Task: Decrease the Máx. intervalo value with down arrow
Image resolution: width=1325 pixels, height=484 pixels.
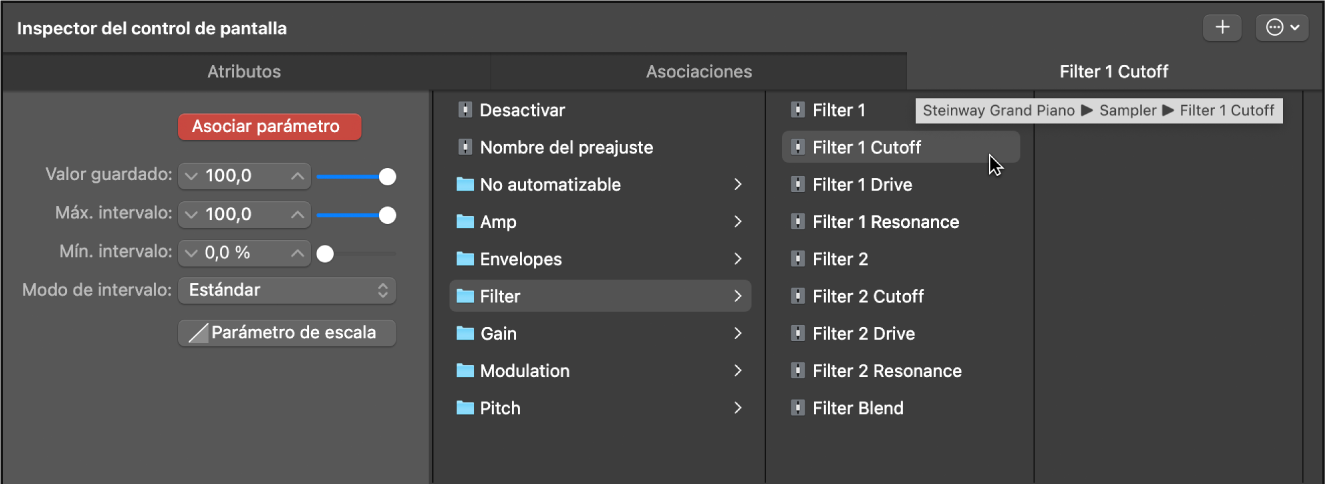Action: coord(192,215)
